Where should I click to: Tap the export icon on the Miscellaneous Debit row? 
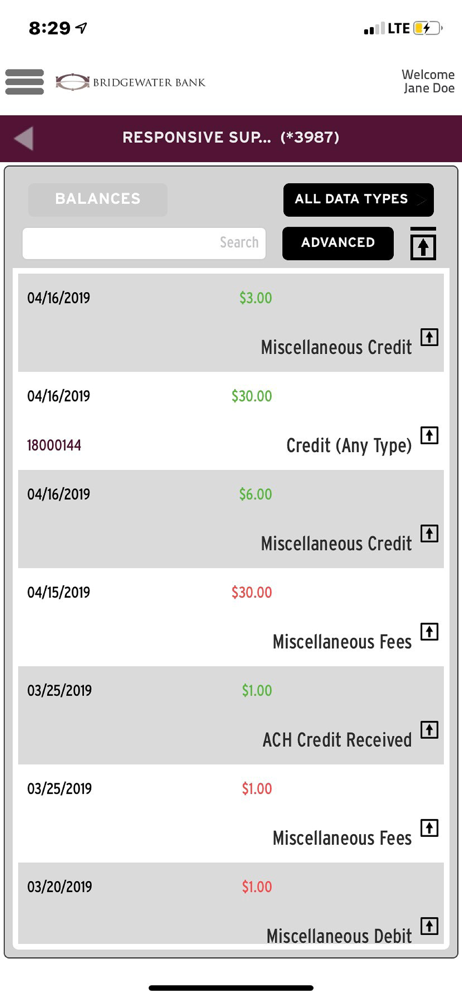point(430,926)
